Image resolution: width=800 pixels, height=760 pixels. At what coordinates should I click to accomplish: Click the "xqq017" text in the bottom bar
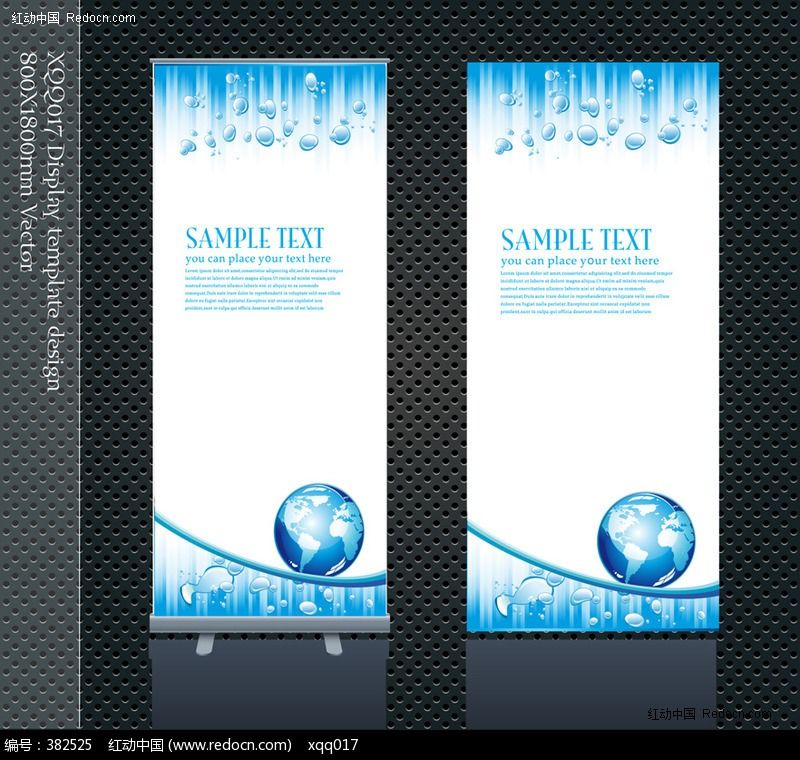[x=333, y=745]
